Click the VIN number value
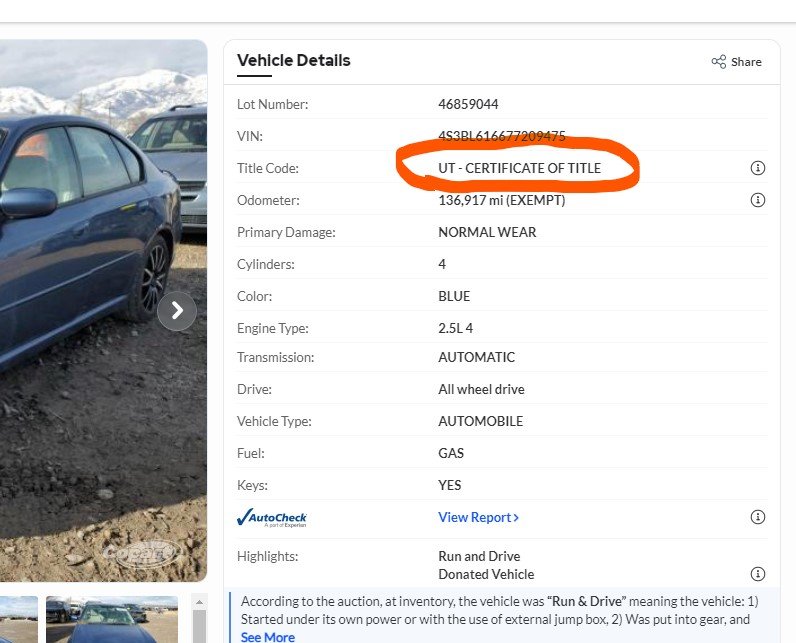Image resolution: width=796 pixels, height=643 pixels. click(x=502, y=136)
